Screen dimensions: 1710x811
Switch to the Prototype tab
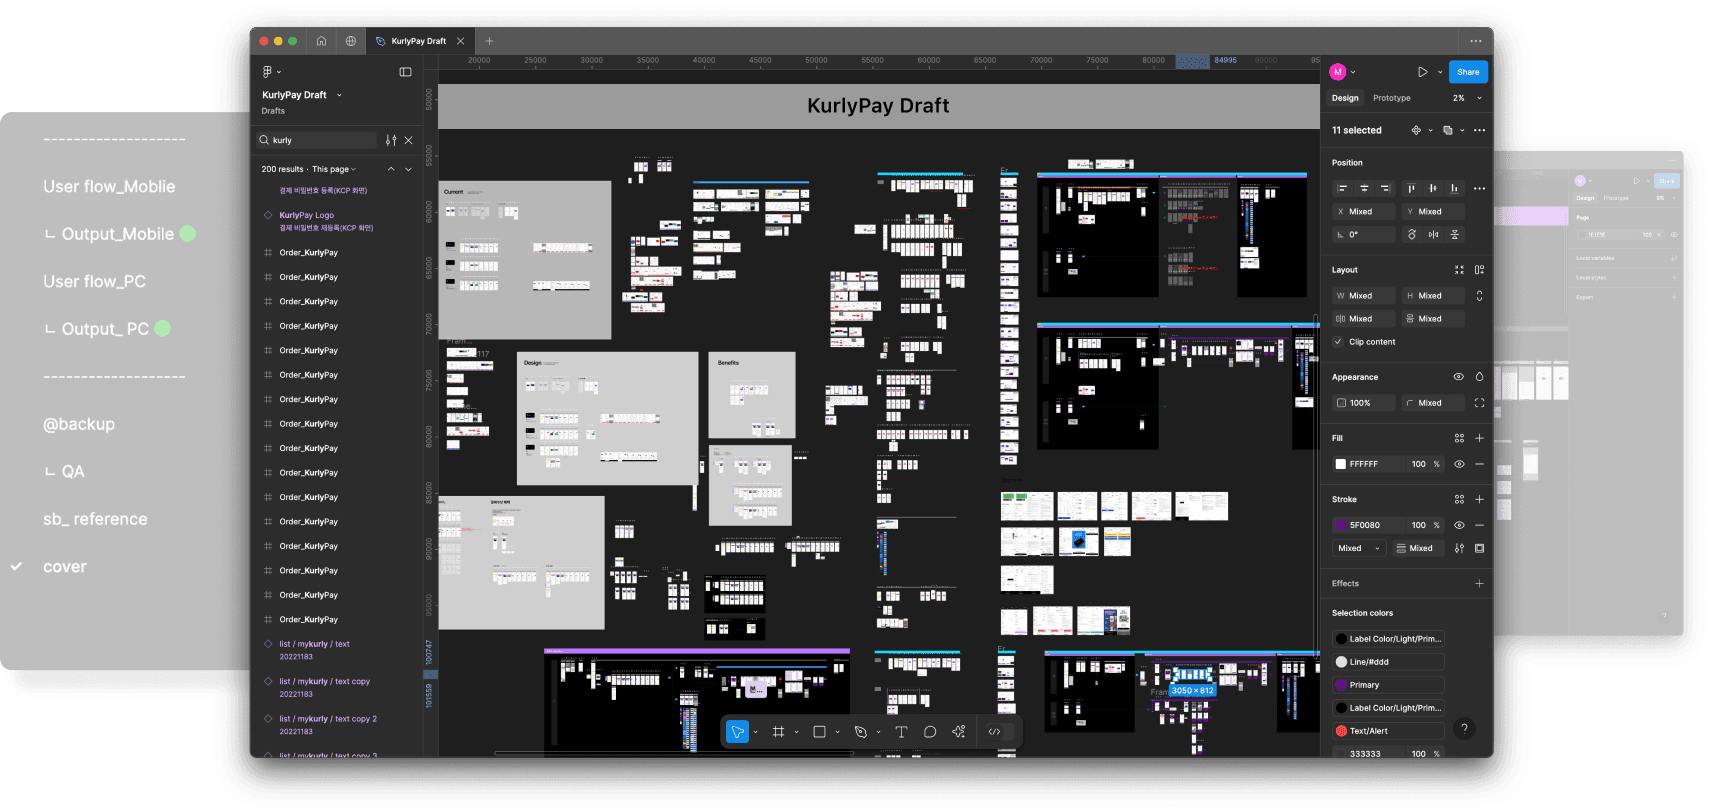[1391, 98]
